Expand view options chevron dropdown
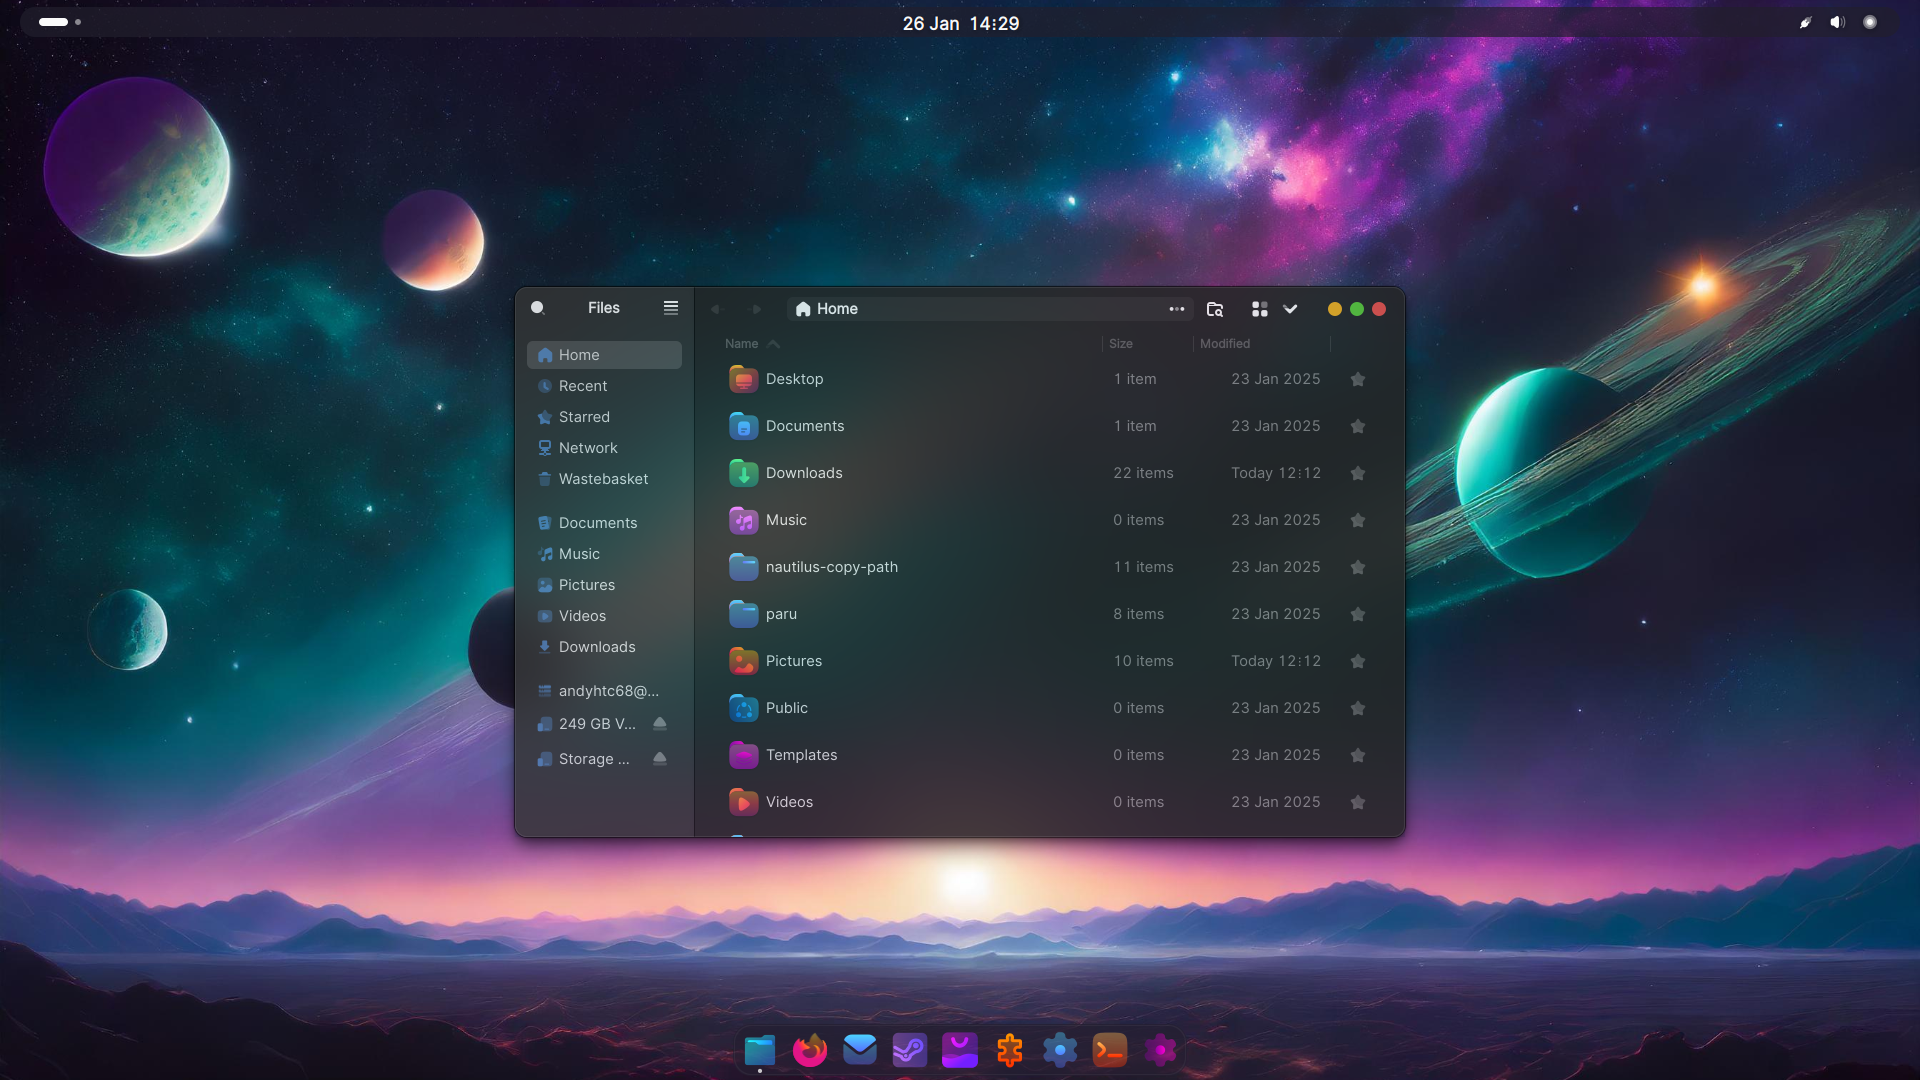 pyautogui.click(x=1291, y=309)
